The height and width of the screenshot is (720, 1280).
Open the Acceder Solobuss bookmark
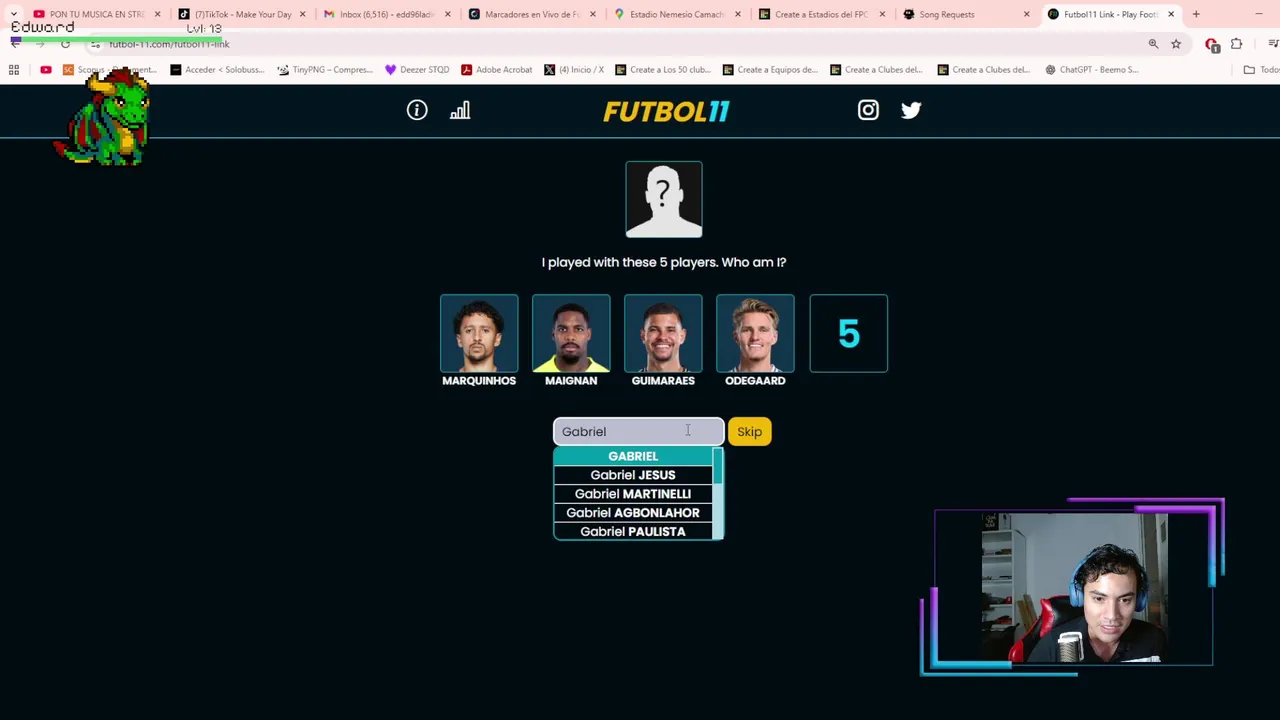pos(217,70)
